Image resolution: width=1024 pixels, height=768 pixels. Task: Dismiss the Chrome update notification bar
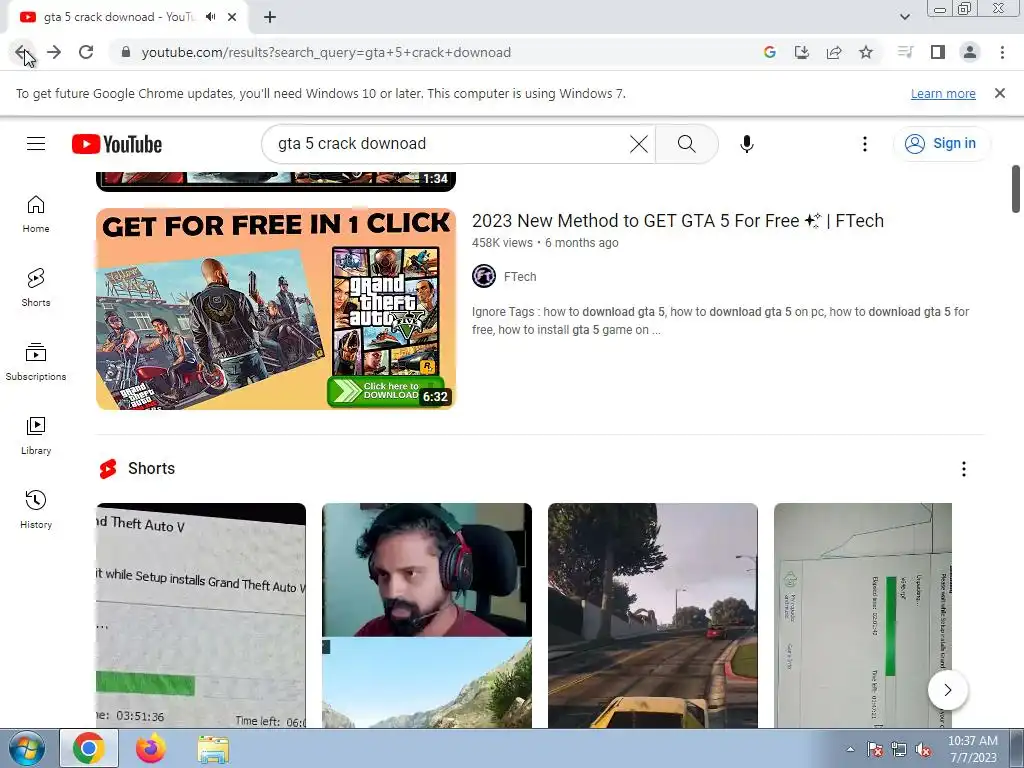[1000, 93]
